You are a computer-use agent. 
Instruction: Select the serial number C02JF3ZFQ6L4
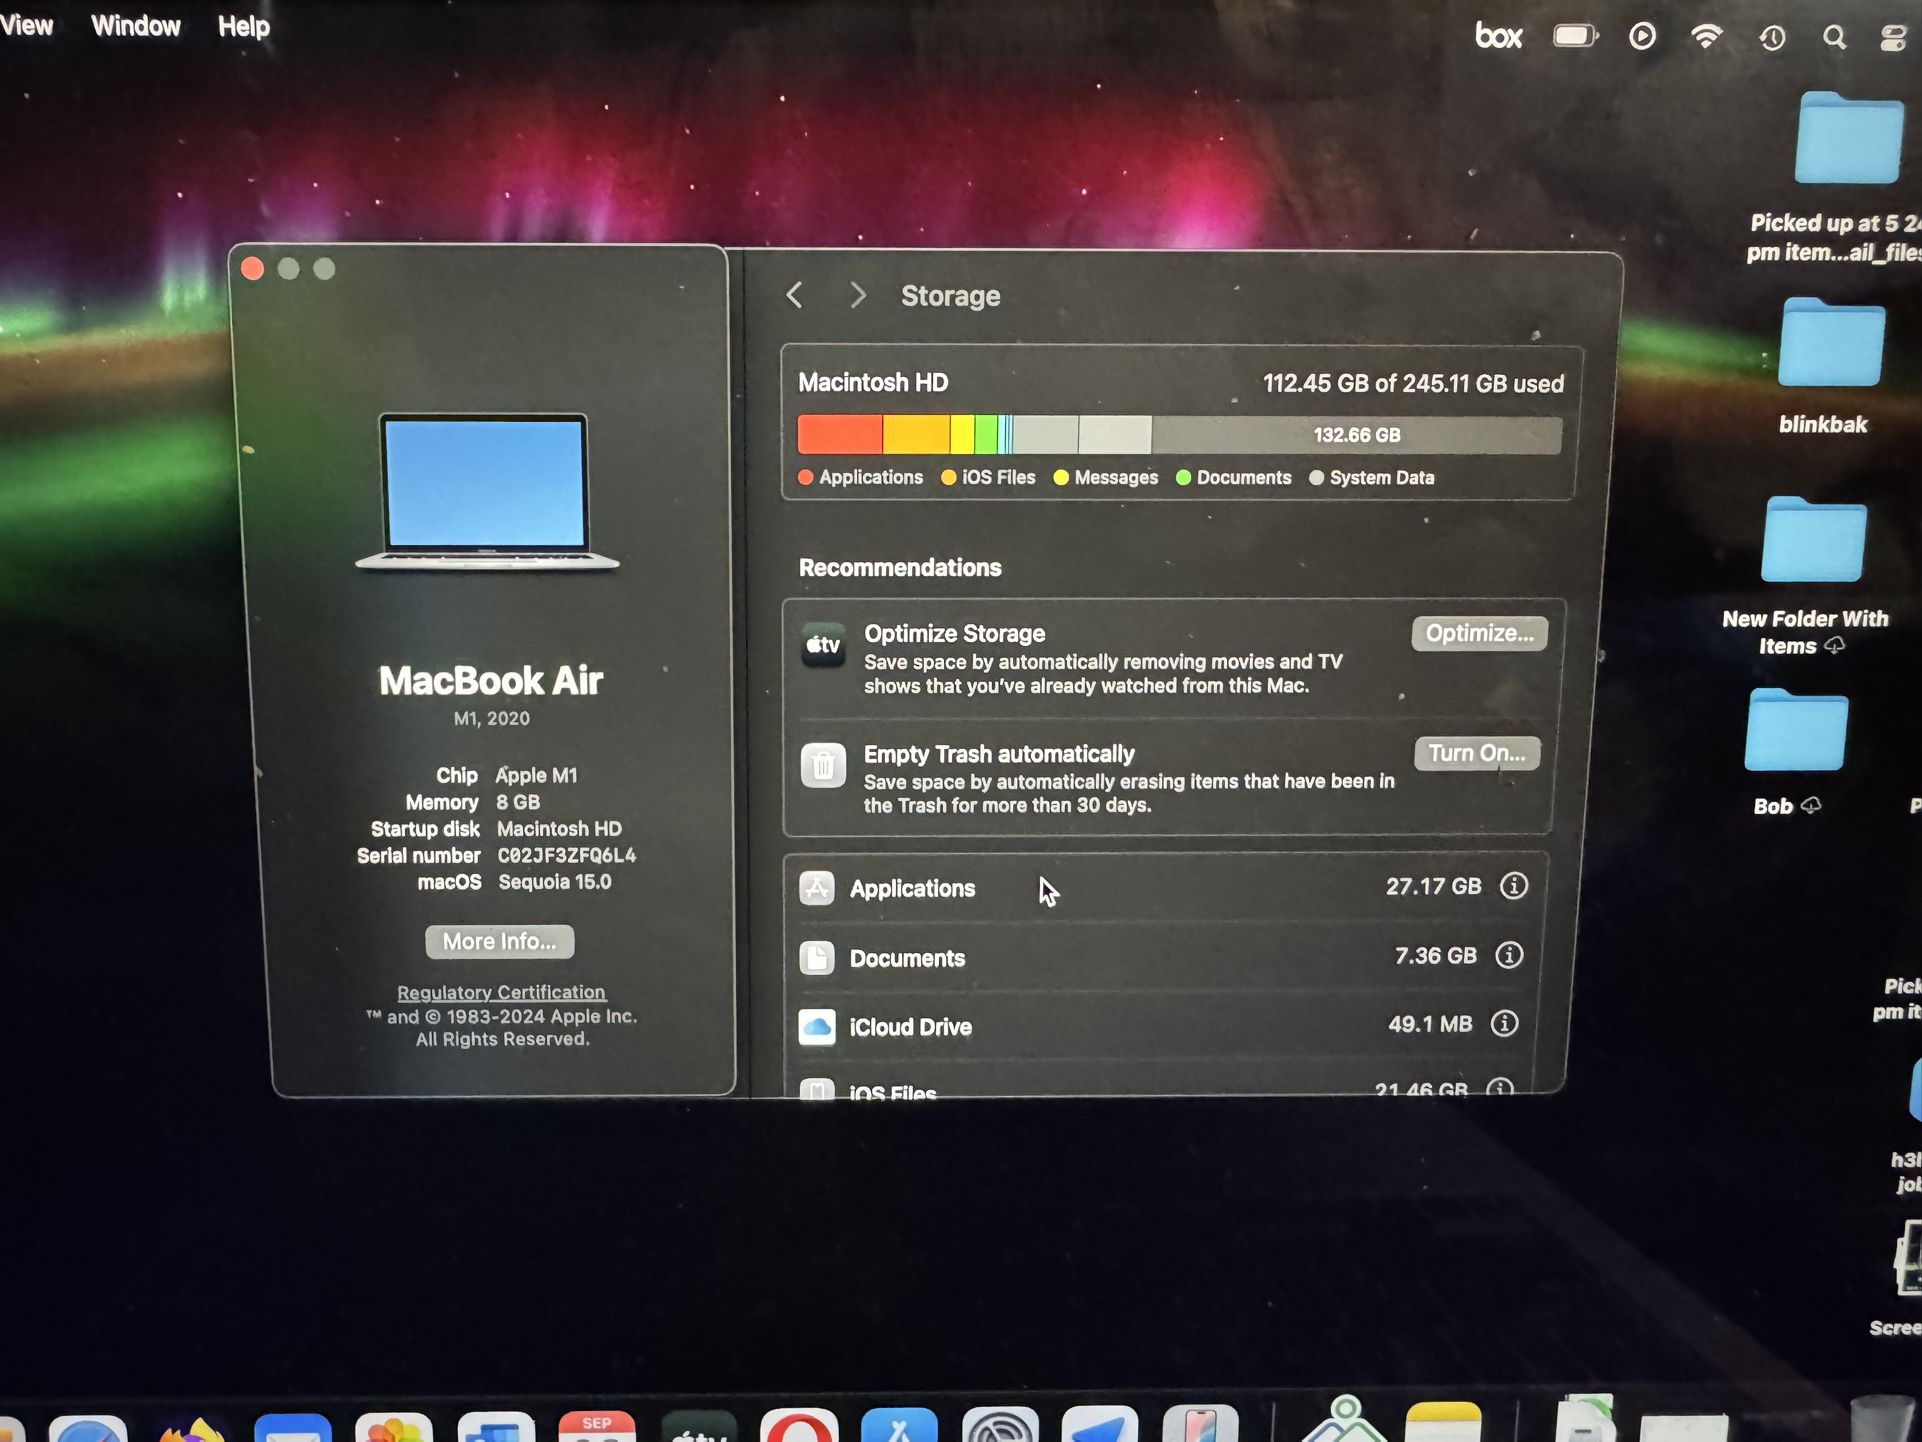click(566, 855)
